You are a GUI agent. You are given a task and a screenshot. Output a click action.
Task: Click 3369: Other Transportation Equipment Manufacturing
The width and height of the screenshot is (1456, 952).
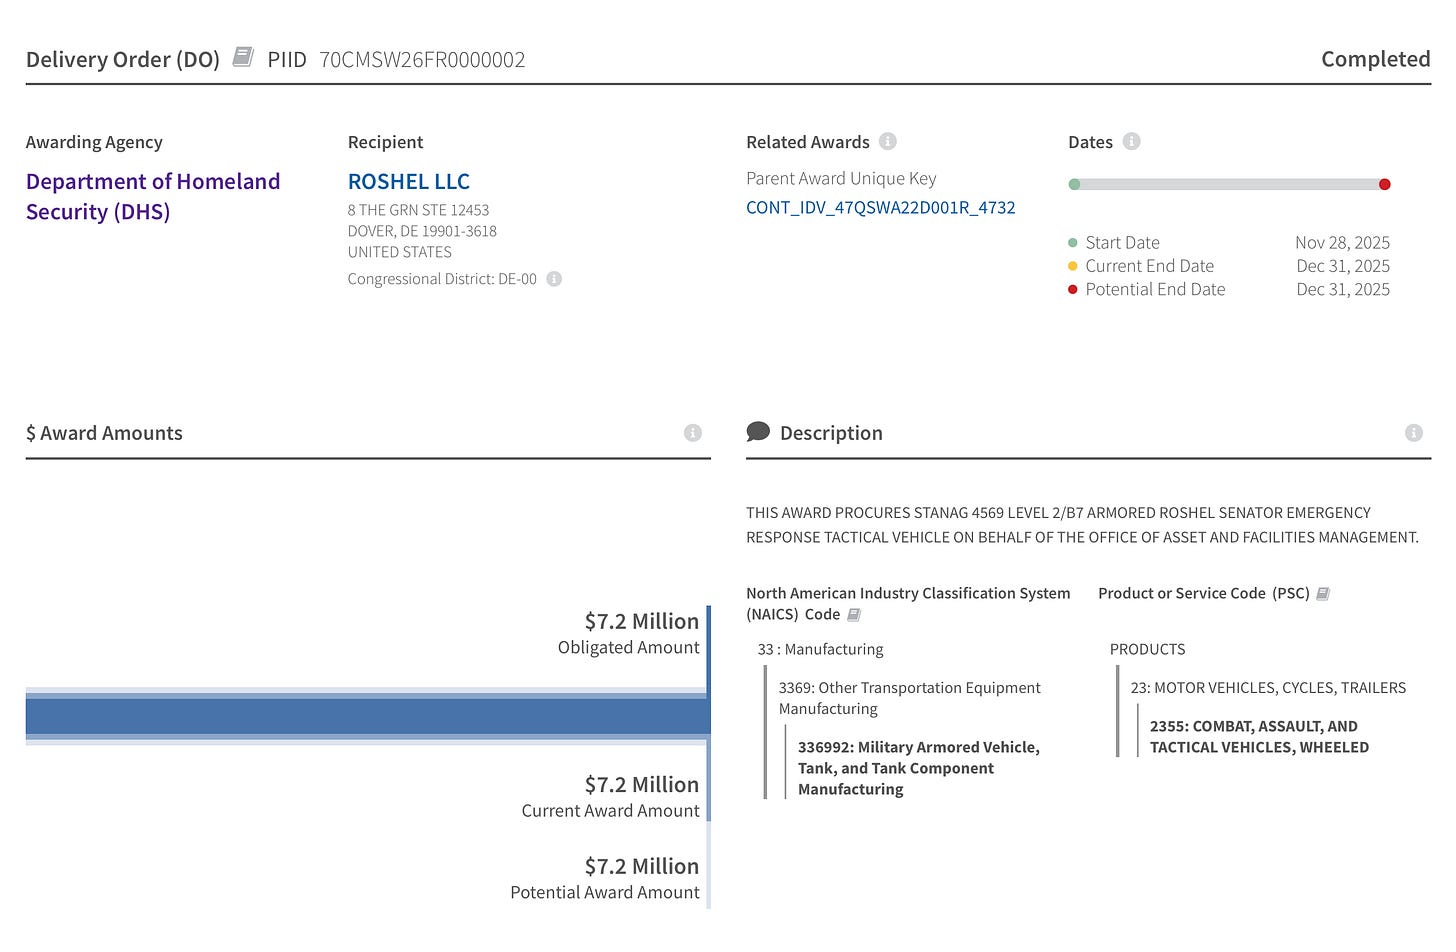pyautogui.click(x=910, y=698)
